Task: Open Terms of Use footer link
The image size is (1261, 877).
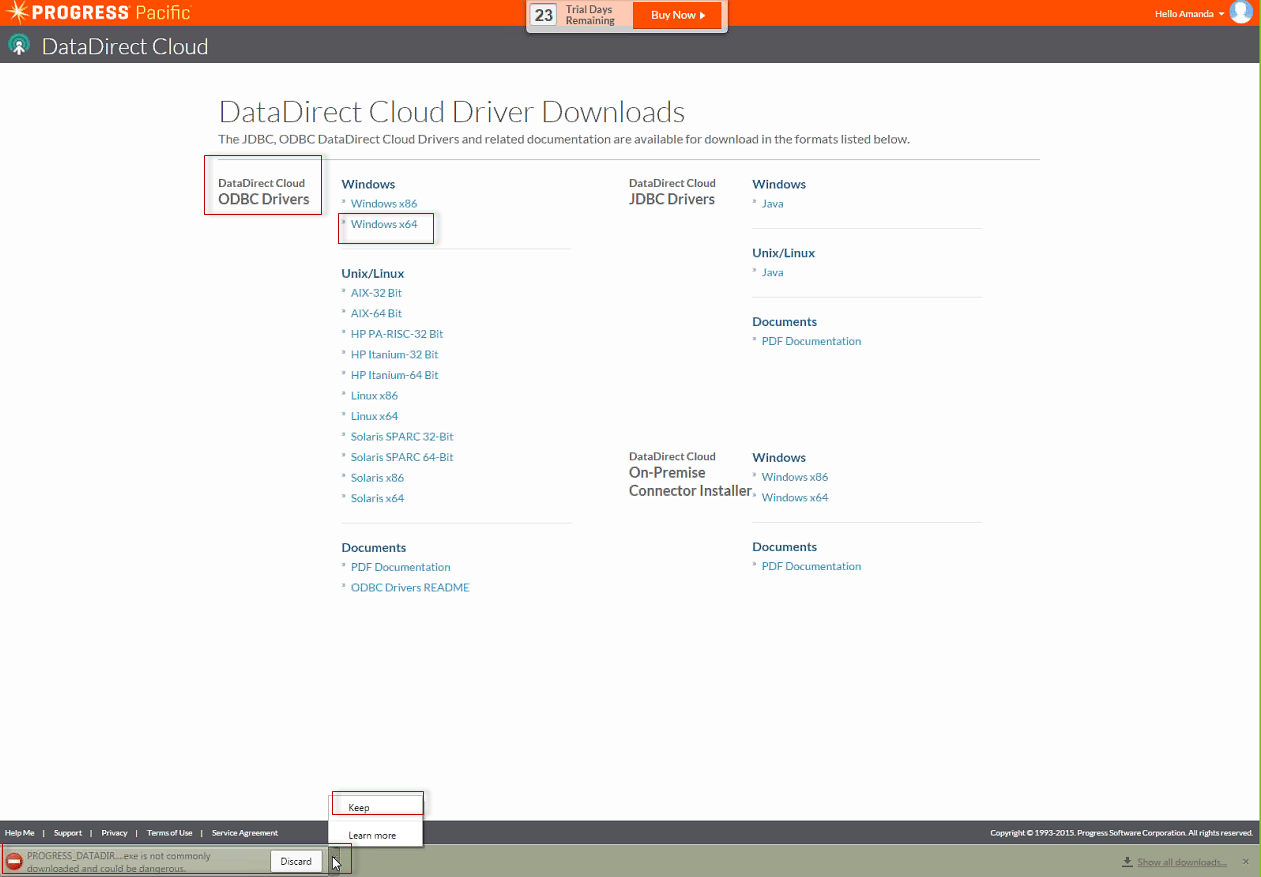Action: (169, 833)
